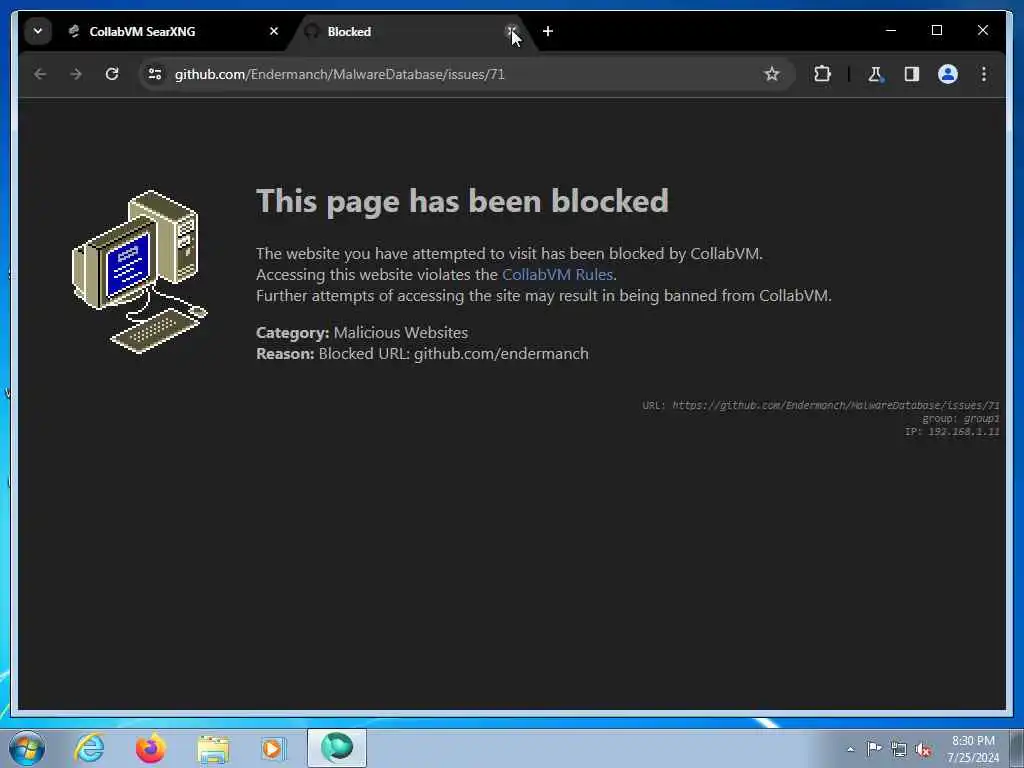Image resolution: width=1024 pixels, height=768 pixels.
Task: Click the 'group: group1' debug text
Action: click(961, 419)
